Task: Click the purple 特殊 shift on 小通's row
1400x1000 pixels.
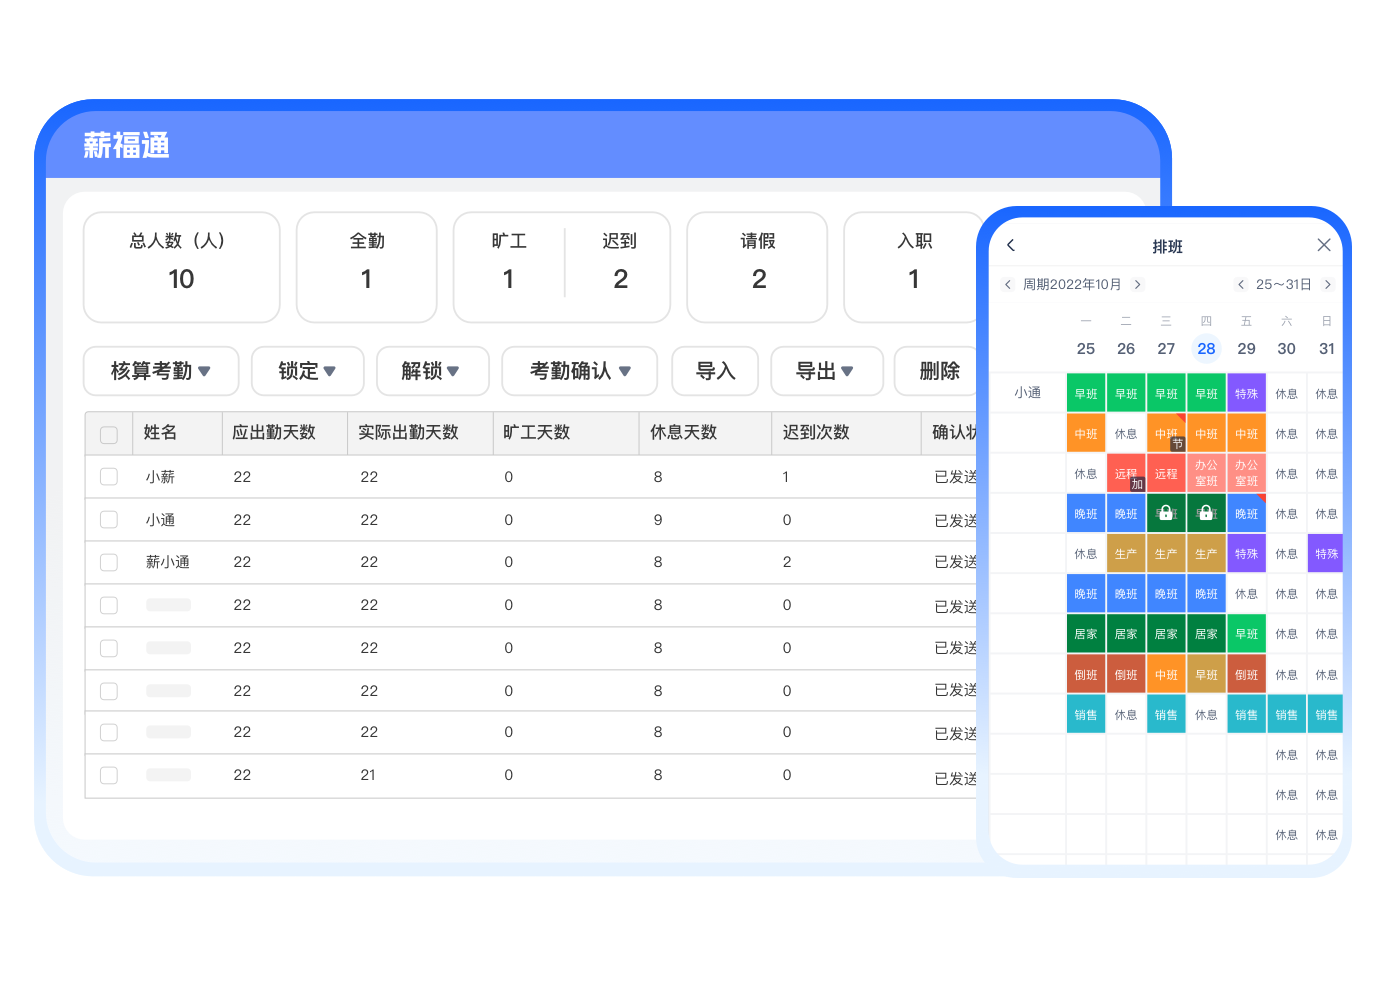Action: (1246, 394)
